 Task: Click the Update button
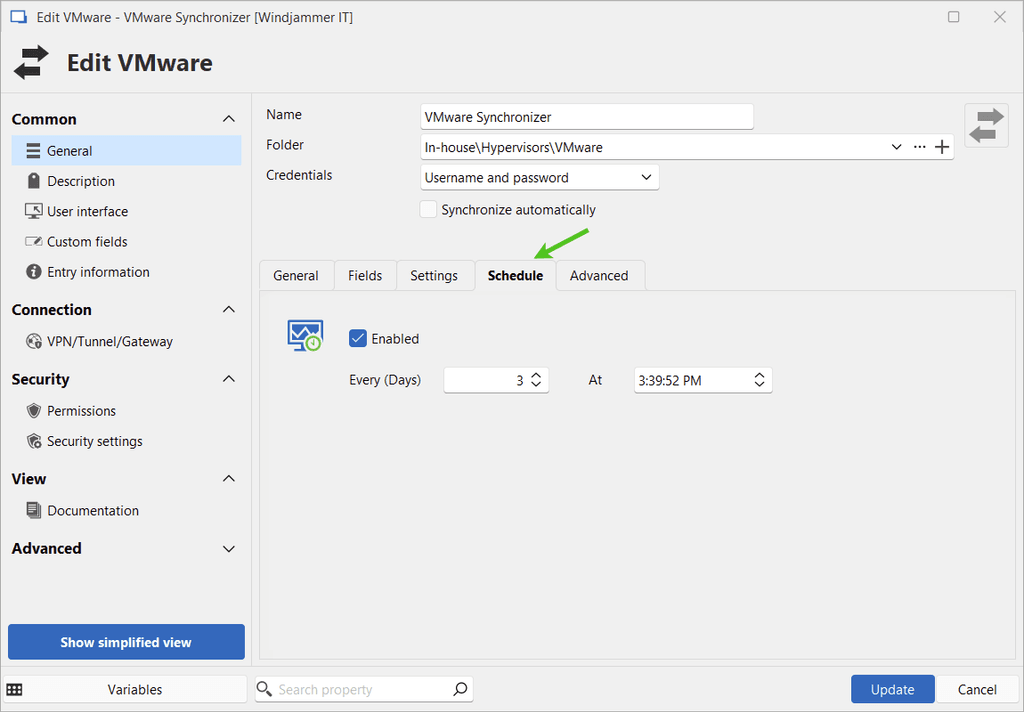tap(892, 689)
